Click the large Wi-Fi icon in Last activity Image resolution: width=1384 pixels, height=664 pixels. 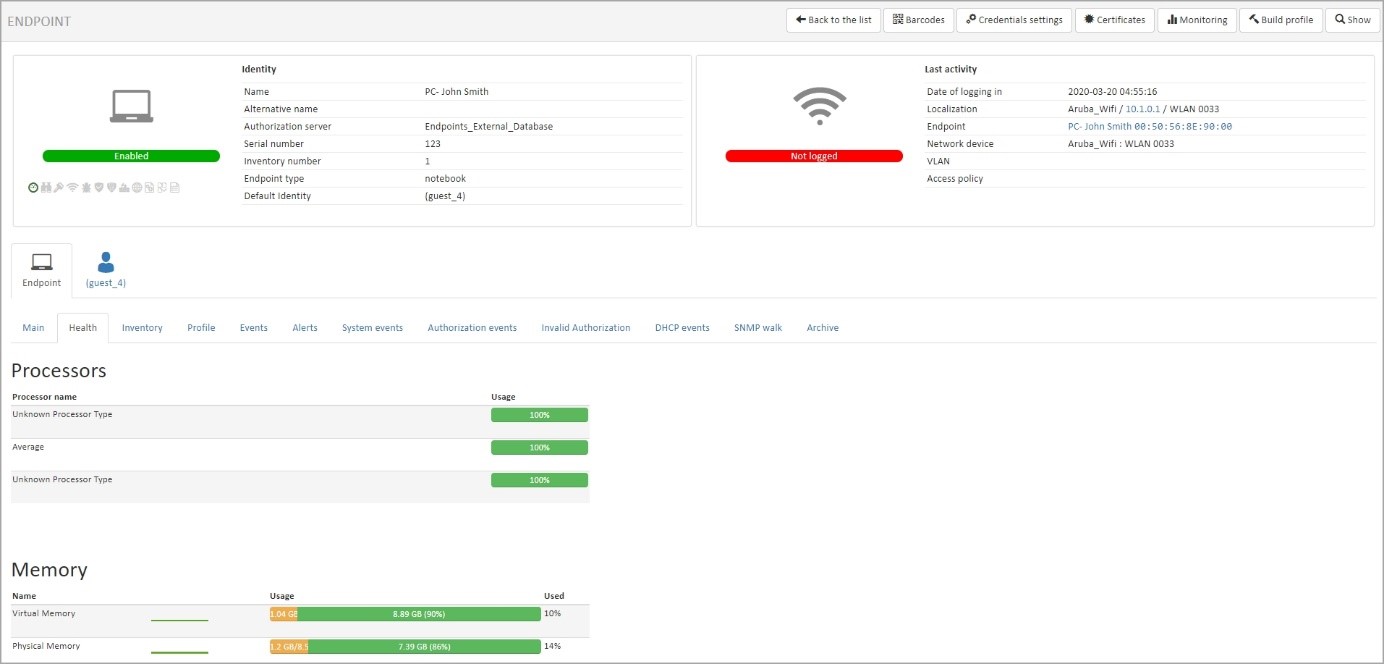[x=819, y=106]
